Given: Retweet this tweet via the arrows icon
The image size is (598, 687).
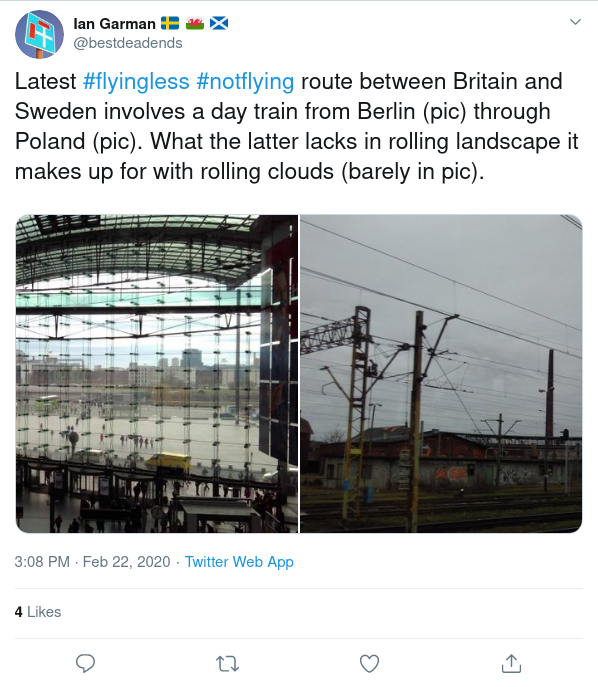Looking at the screenshot, I should [228, 664].
